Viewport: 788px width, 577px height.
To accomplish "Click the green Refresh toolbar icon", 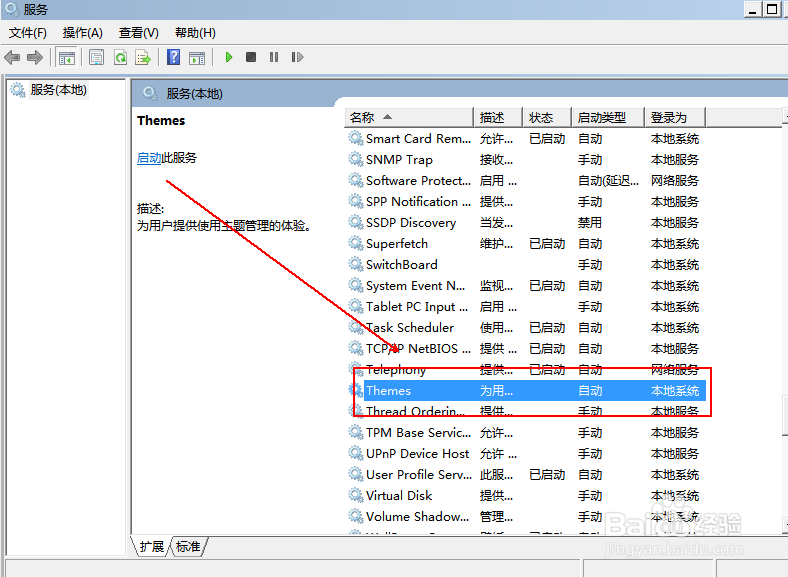I will point(120,57).
